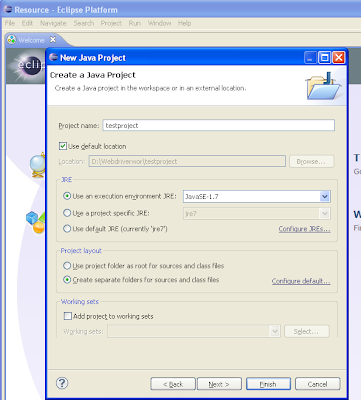Maximize the New Java Project dialog
361x400 pixels.
pos(324,58)
